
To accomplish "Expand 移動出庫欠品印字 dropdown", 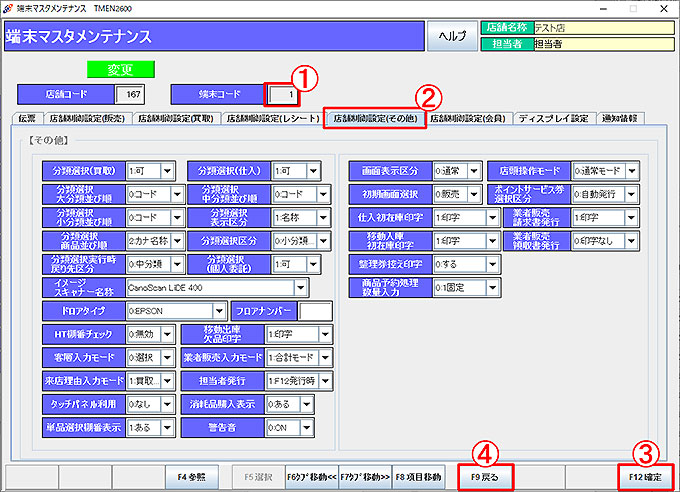I will tap(325, 335).
